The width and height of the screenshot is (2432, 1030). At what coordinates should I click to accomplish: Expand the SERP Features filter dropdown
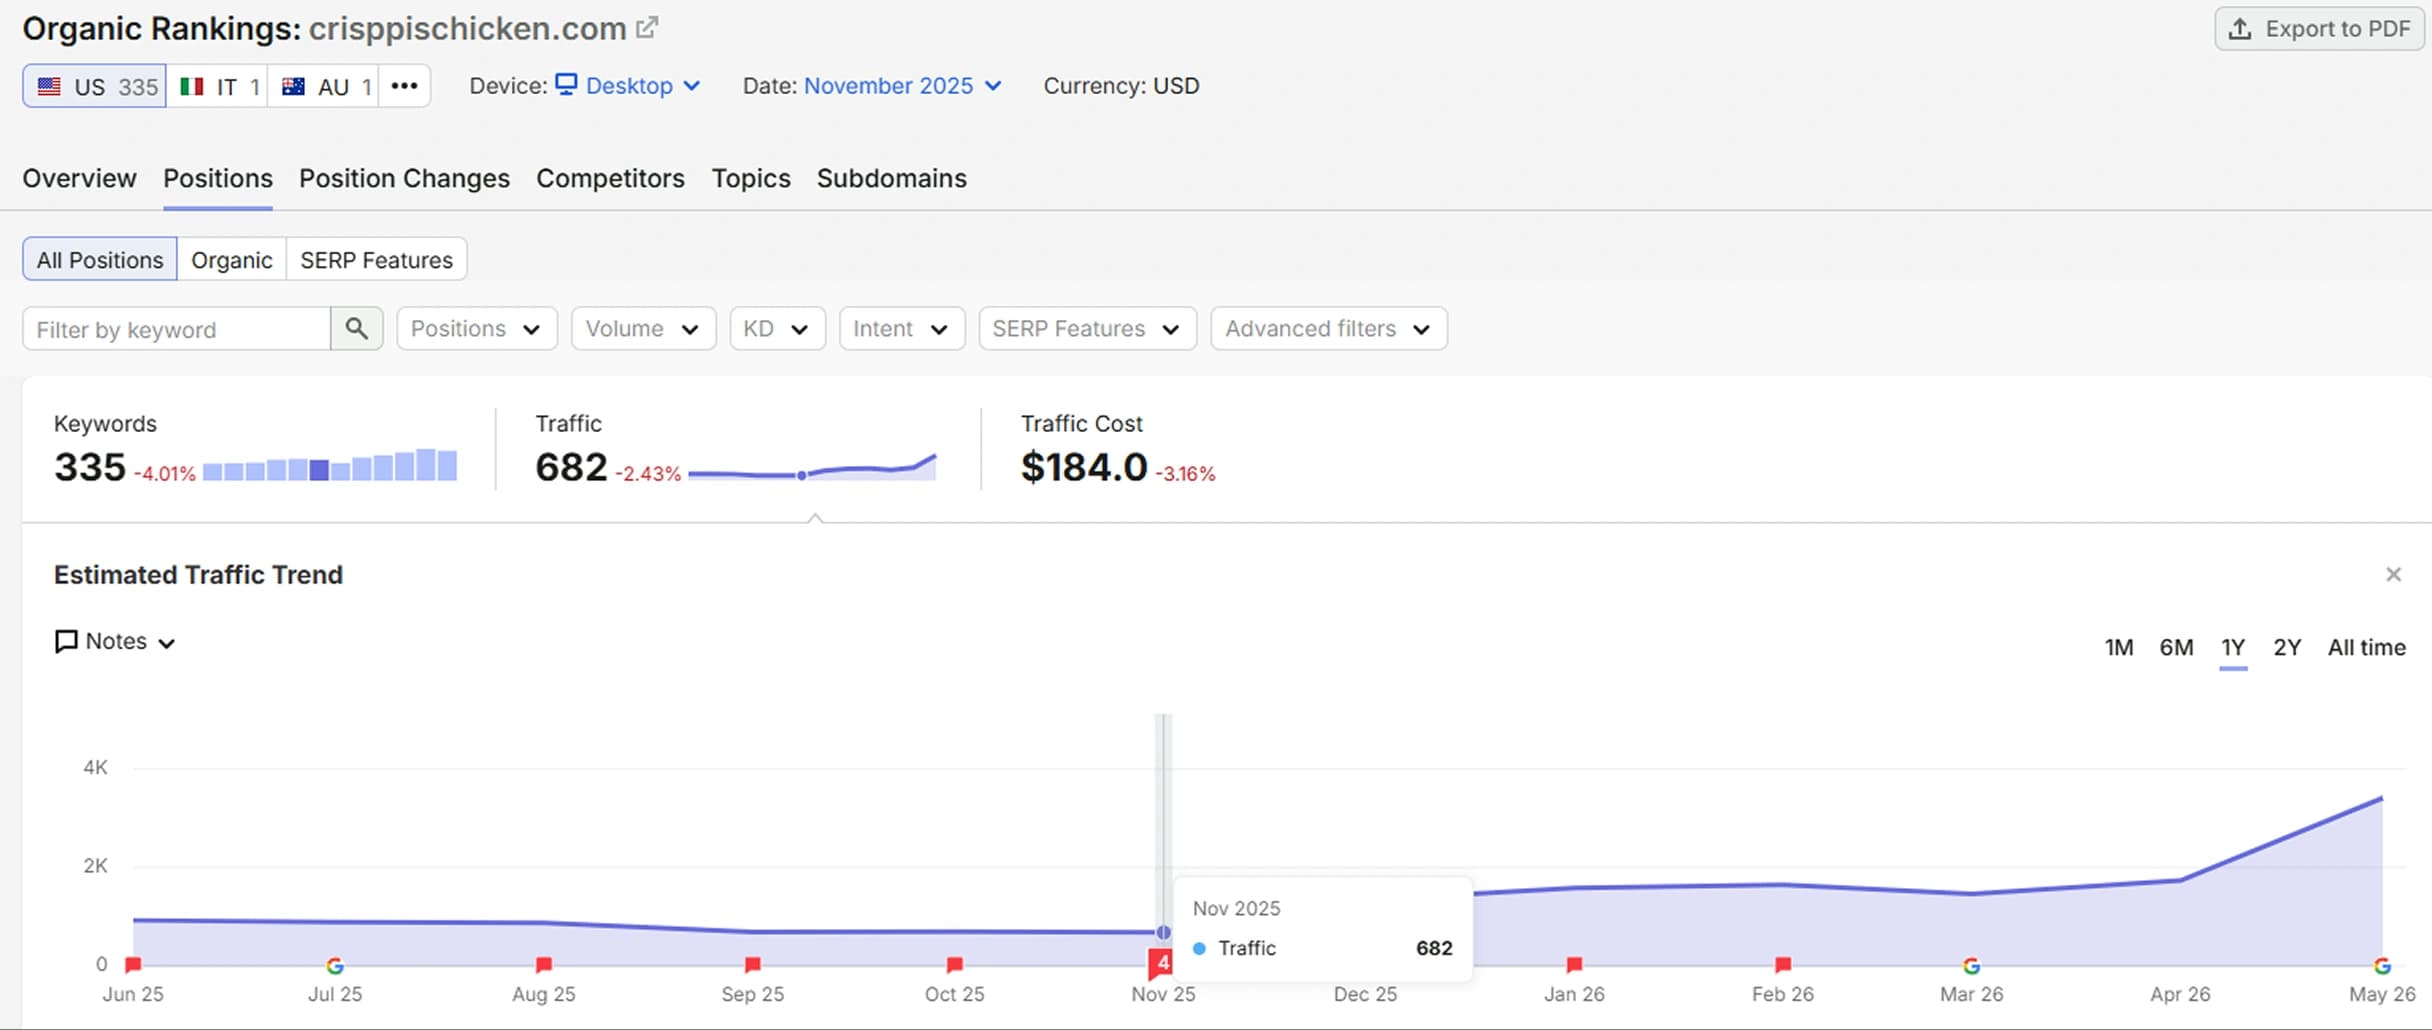(x=1087, y=329)
